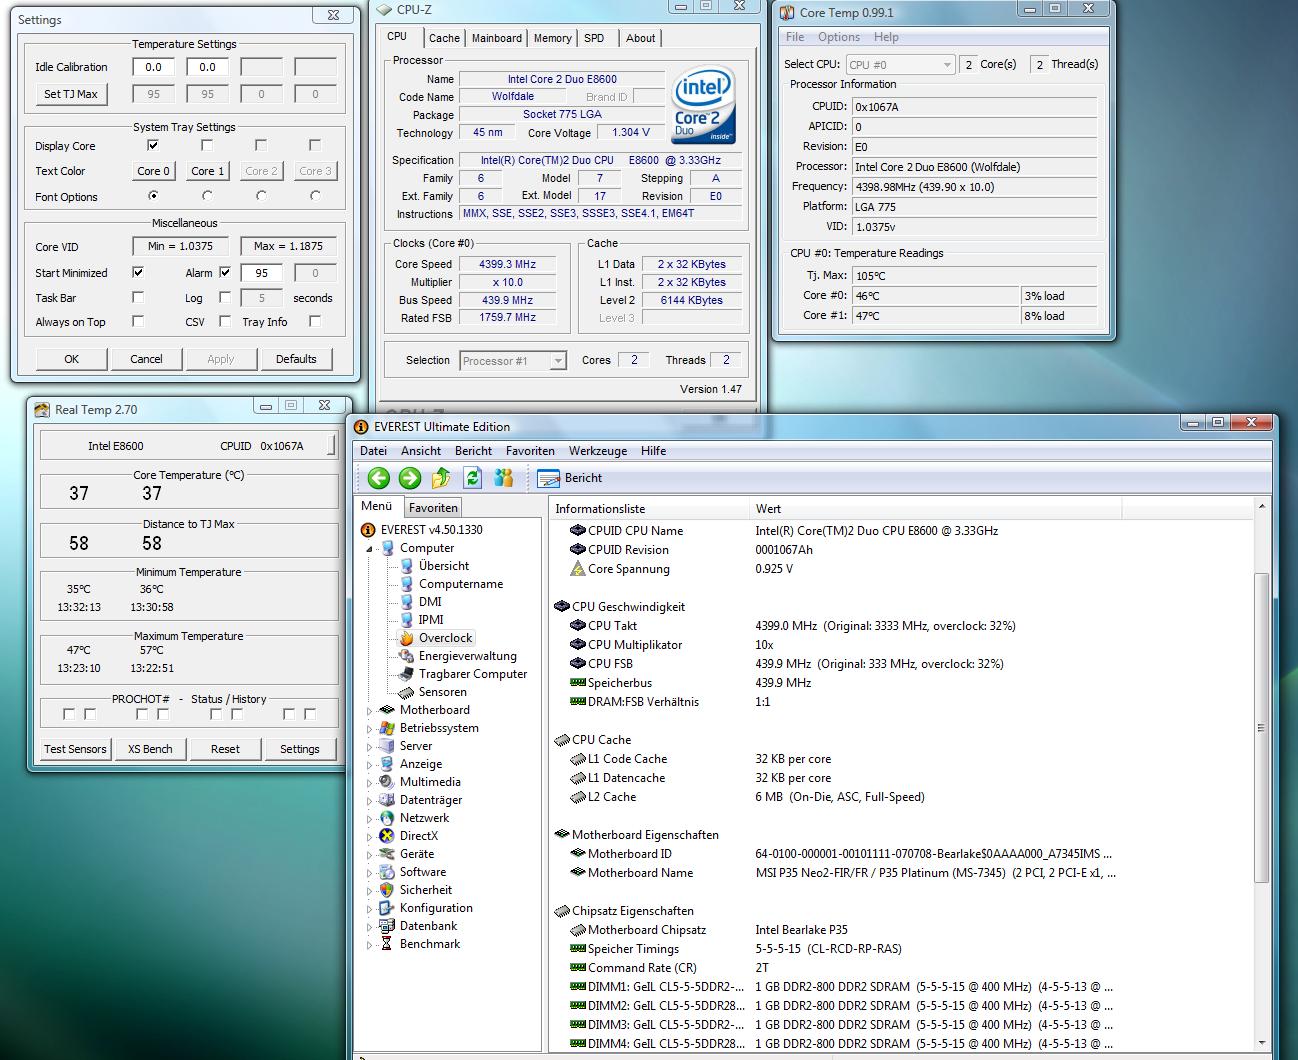Click EVEREST v4.50.1330 root node

point(432,530)
